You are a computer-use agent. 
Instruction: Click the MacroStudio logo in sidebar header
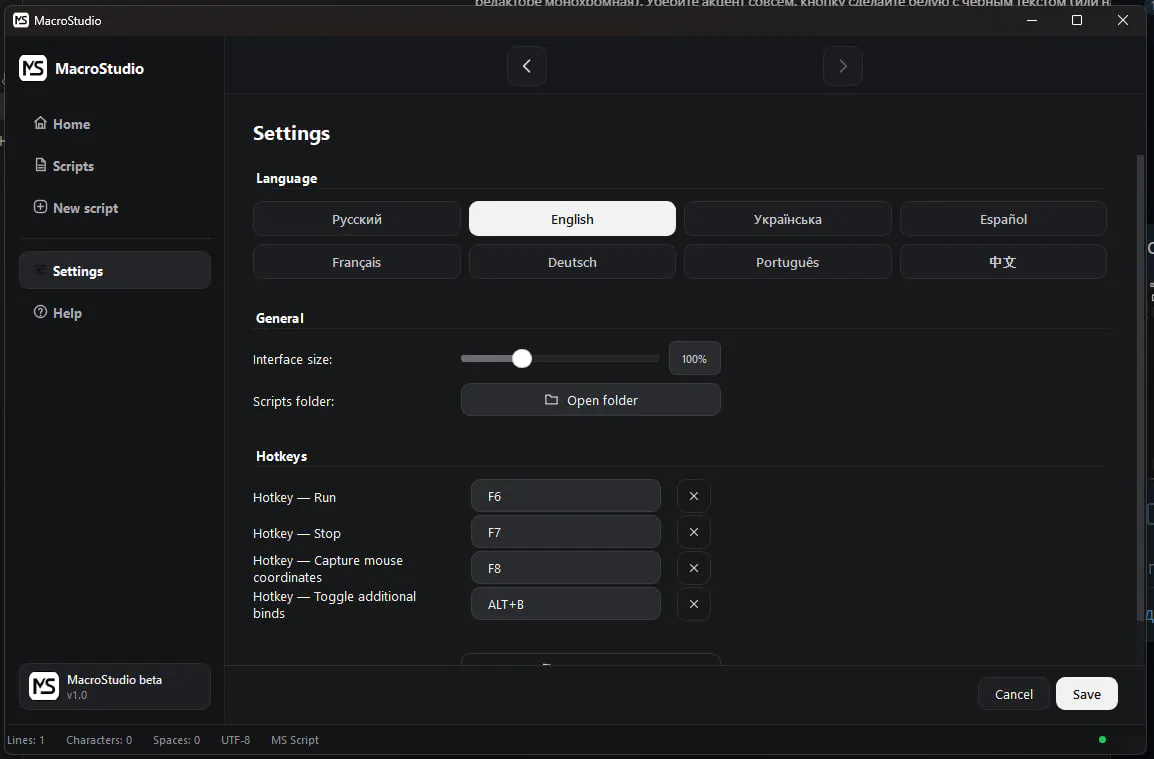pos(33,68)
